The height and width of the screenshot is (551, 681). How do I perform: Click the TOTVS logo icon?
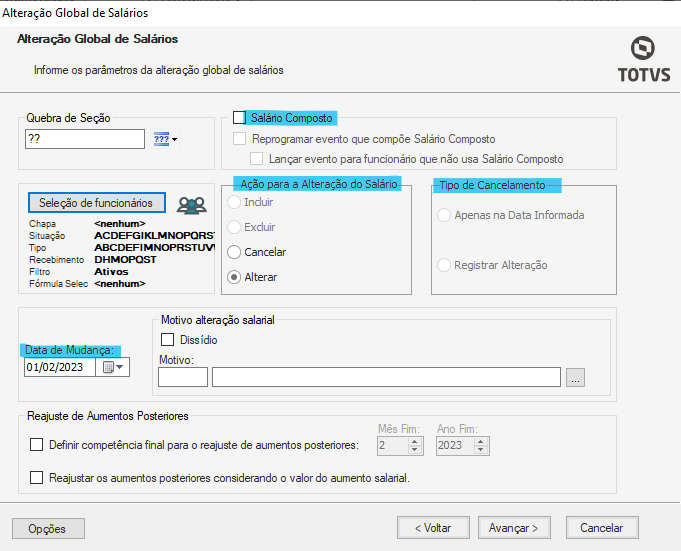(x=644, y=50)
